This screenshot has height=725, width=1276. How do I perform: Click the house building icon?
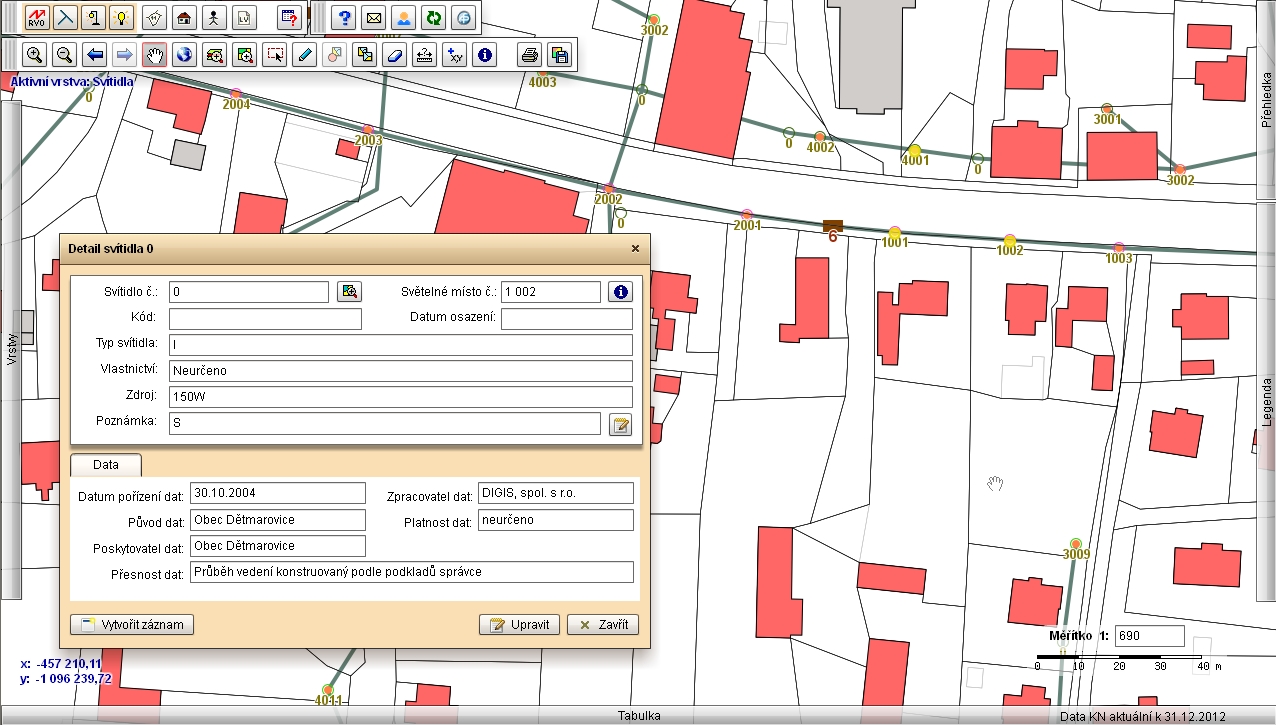(x=184, y=17)
